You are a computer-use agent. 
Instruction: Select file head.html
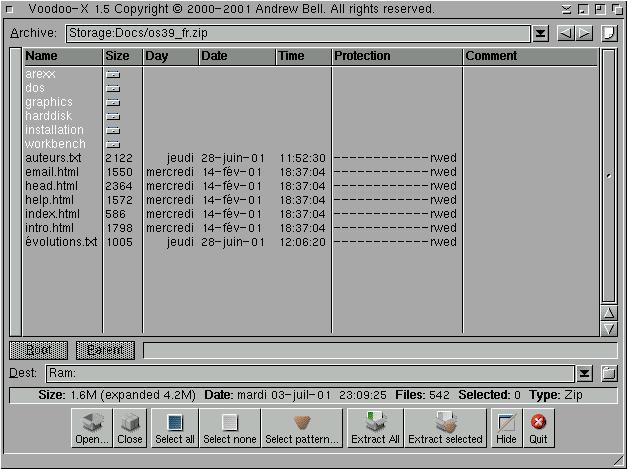click(52, 186)
